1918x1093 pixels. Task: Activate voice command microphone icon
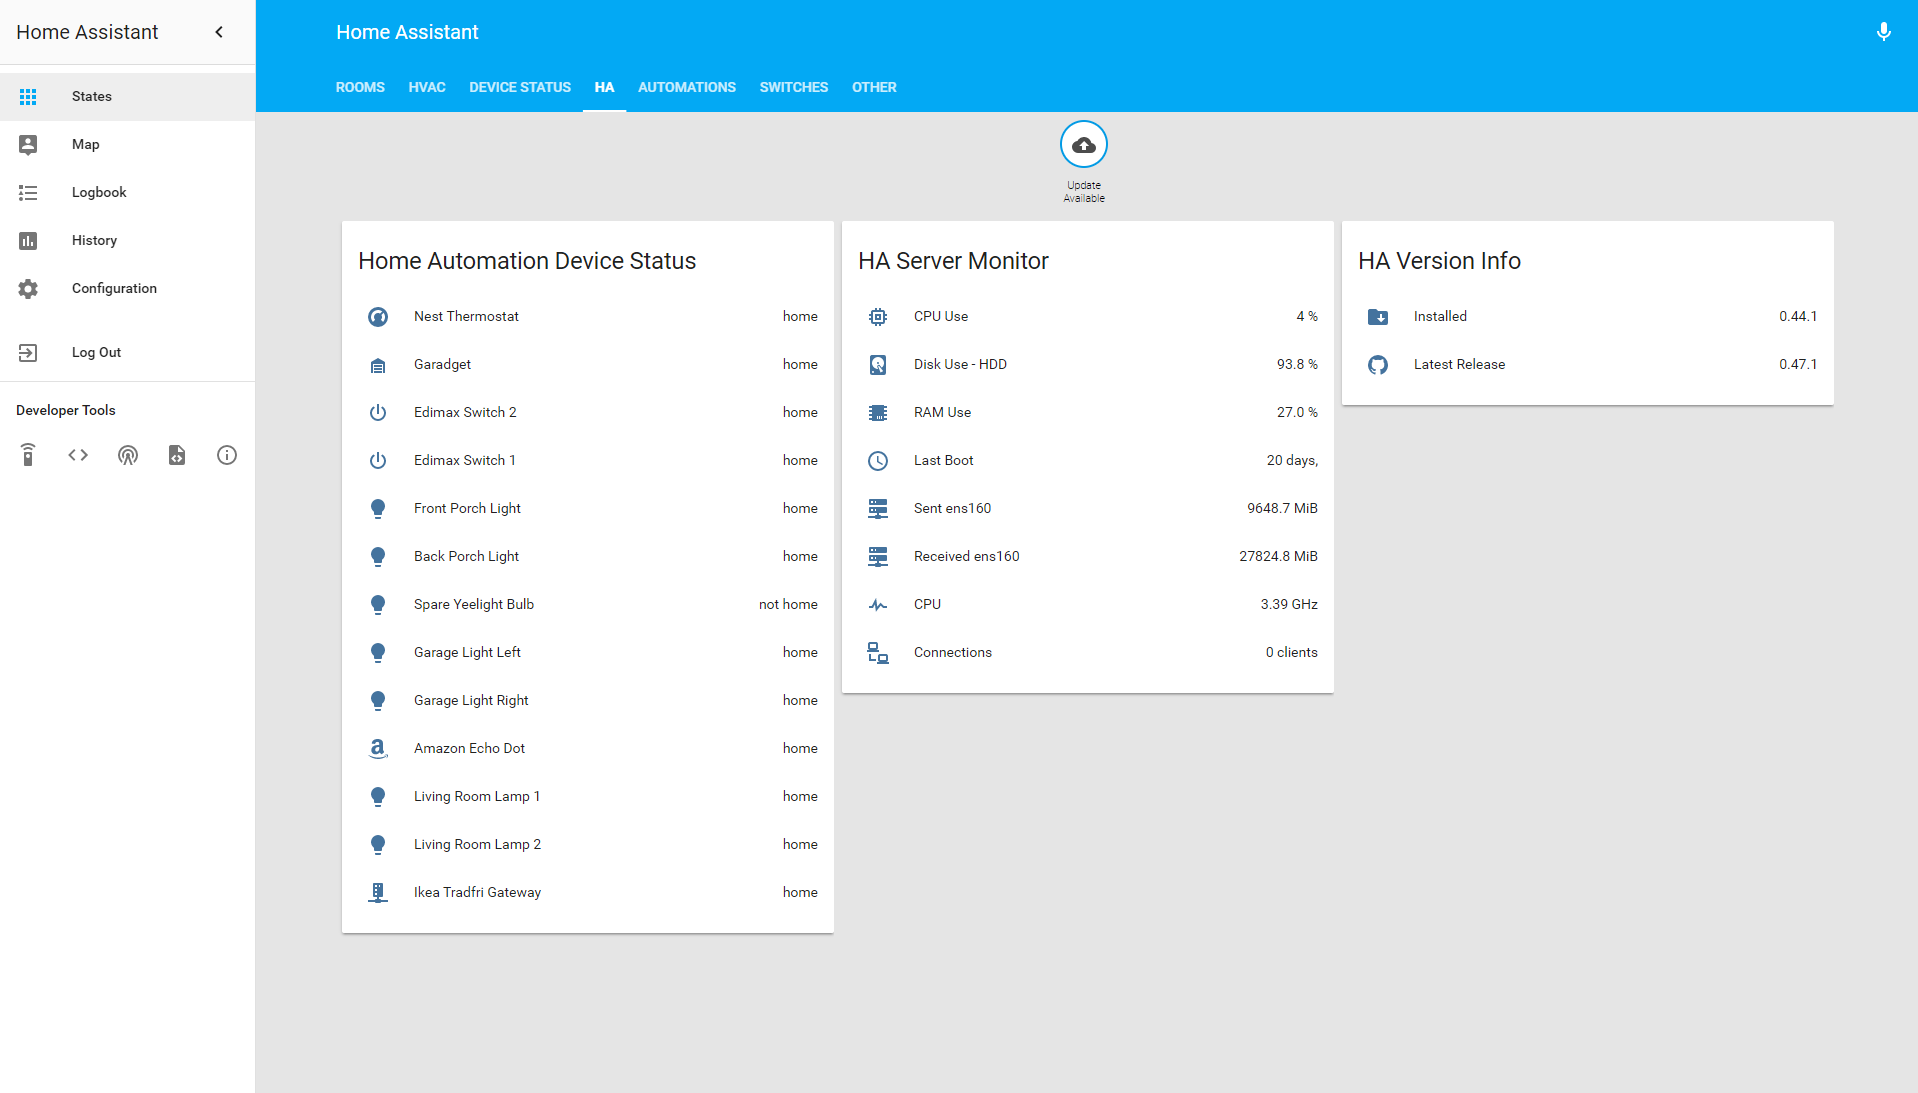tap(1883, 32)
